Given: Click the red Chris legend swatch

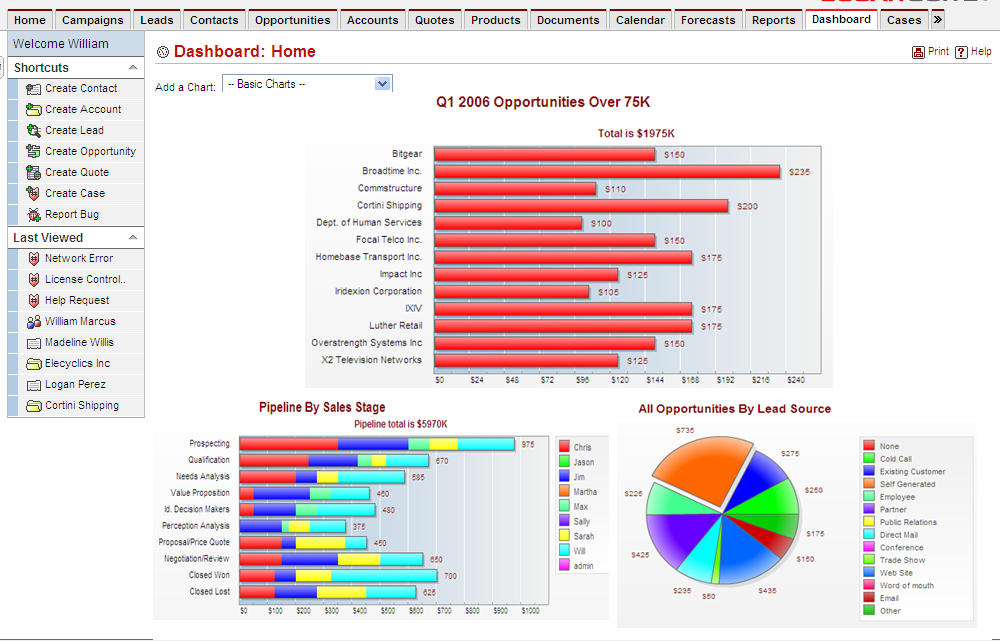Looking at the screenshot, I should click(563, 447).
